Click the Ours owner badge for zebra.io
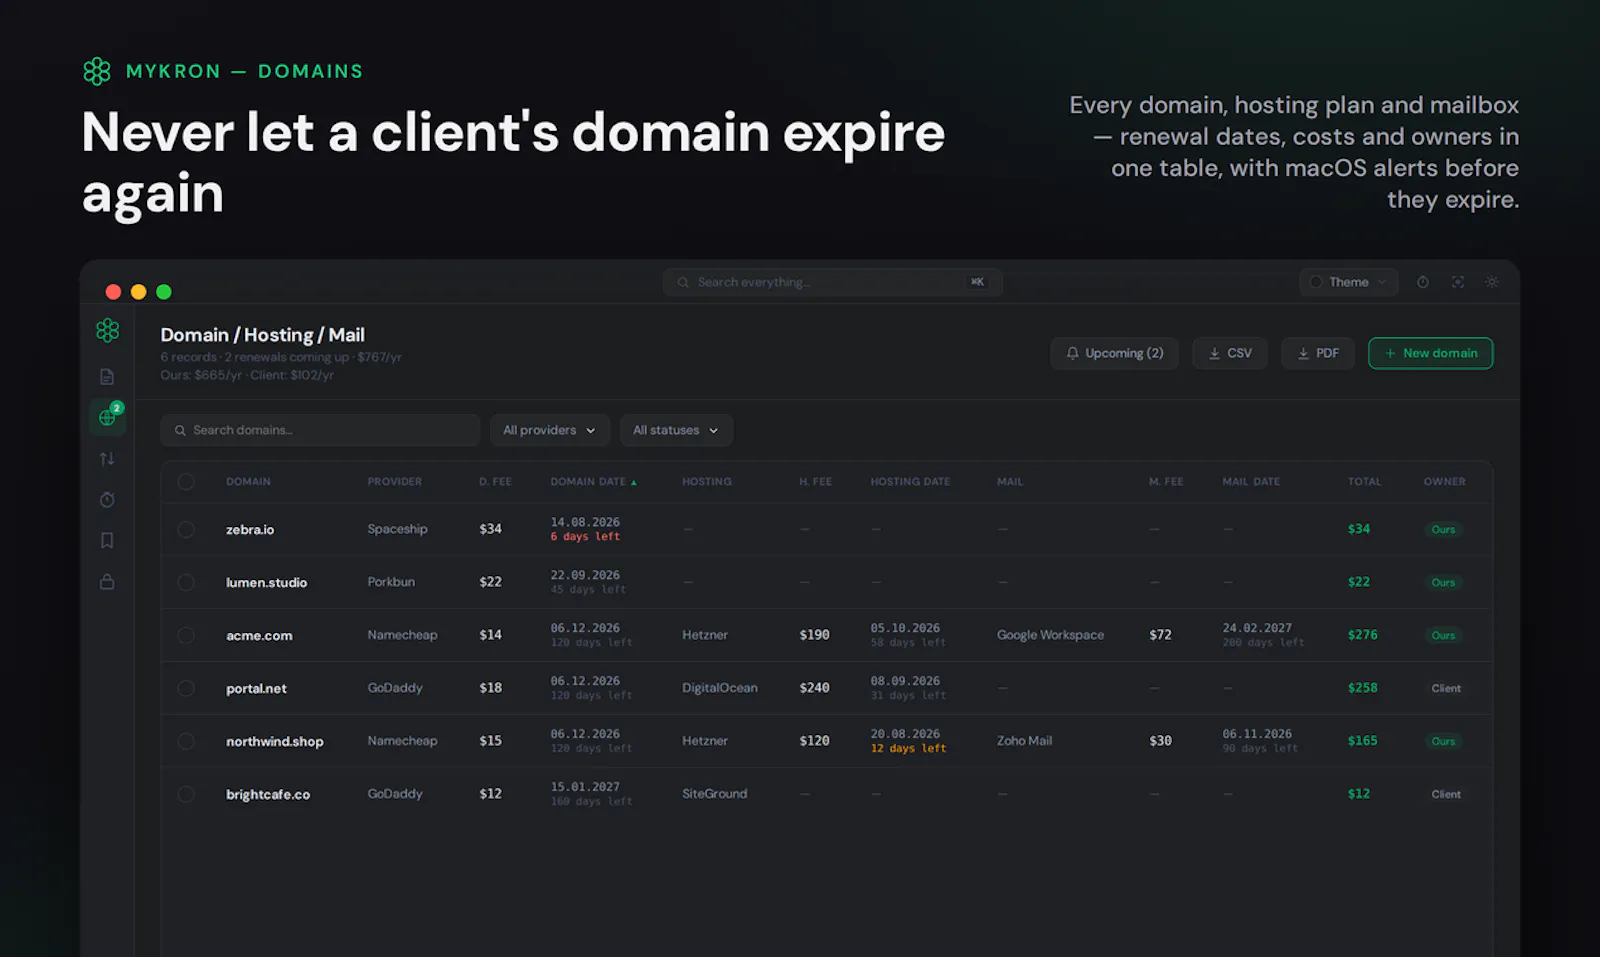Viewport: 1600px width, 957px height. point(1443,530)
